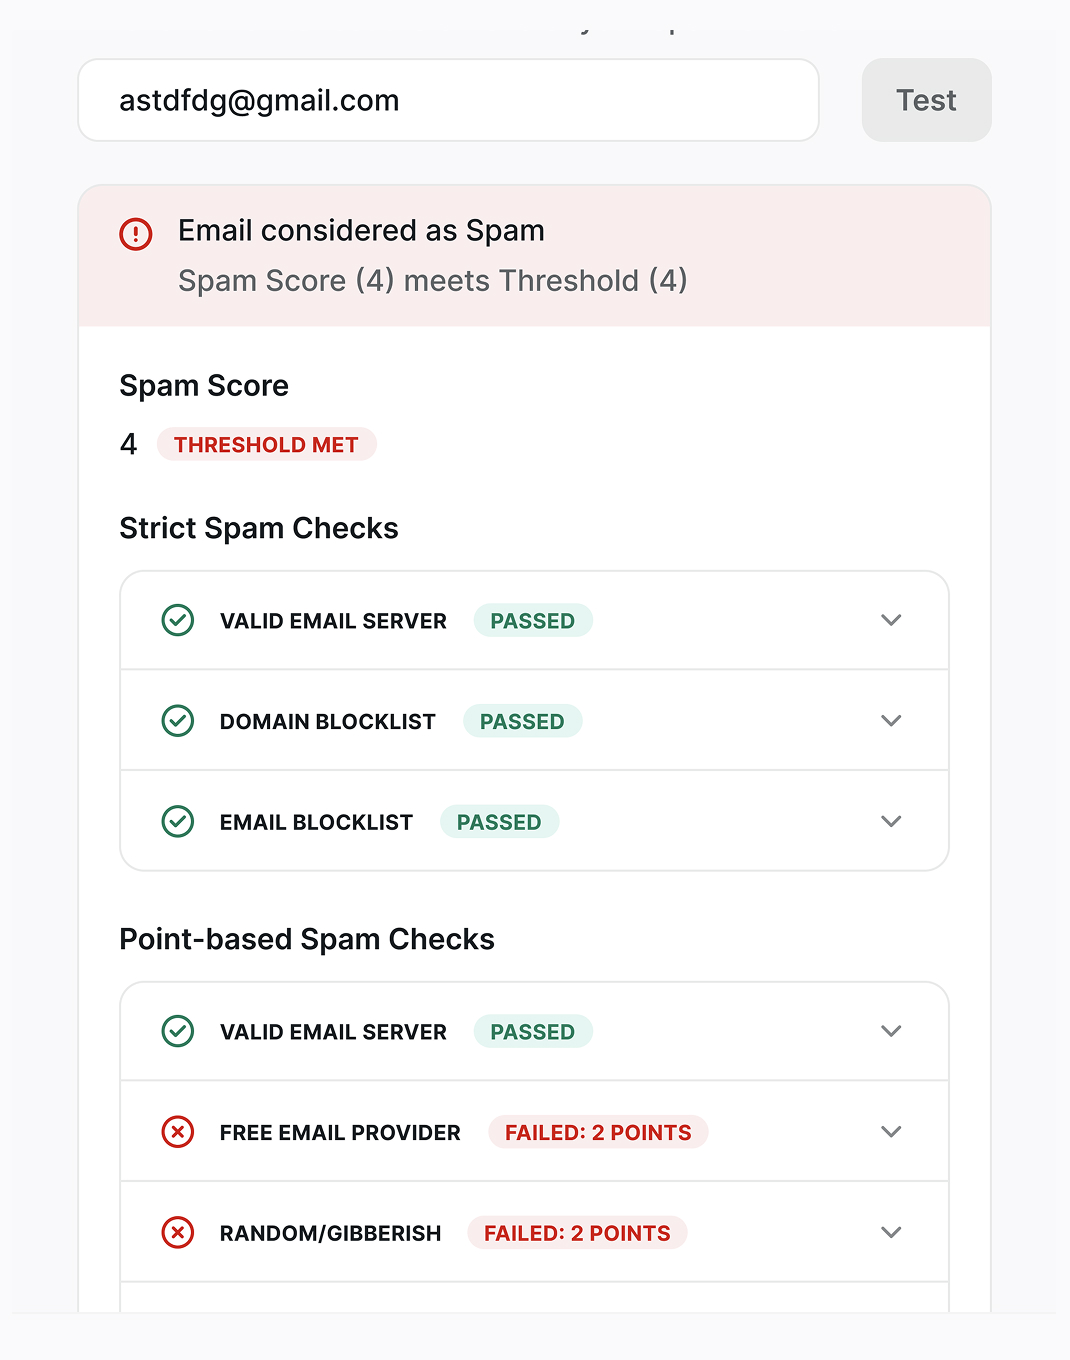Expand the strict Valid Email Server check
1070x1360 pixels.
pyautogui.click(x=891, y=620)
